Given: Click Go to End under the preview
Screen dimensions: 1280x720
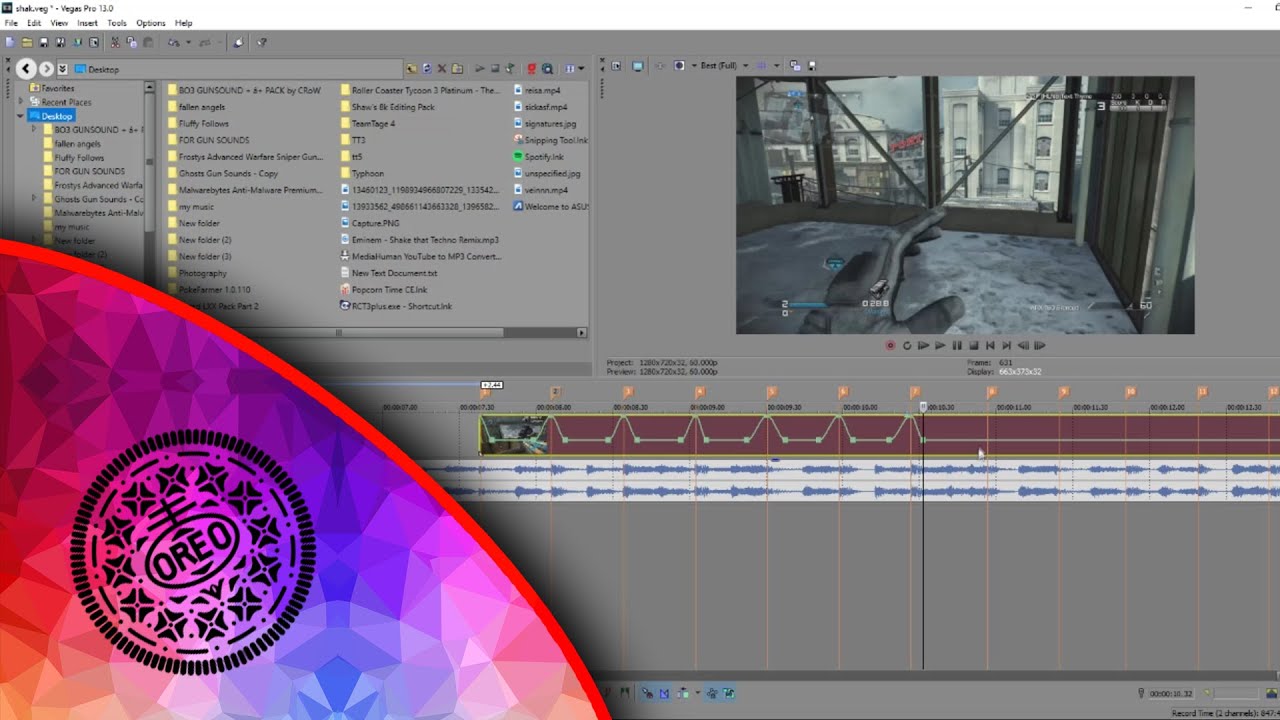Looking at the screenshot, I should click(x=1007, y=345).
